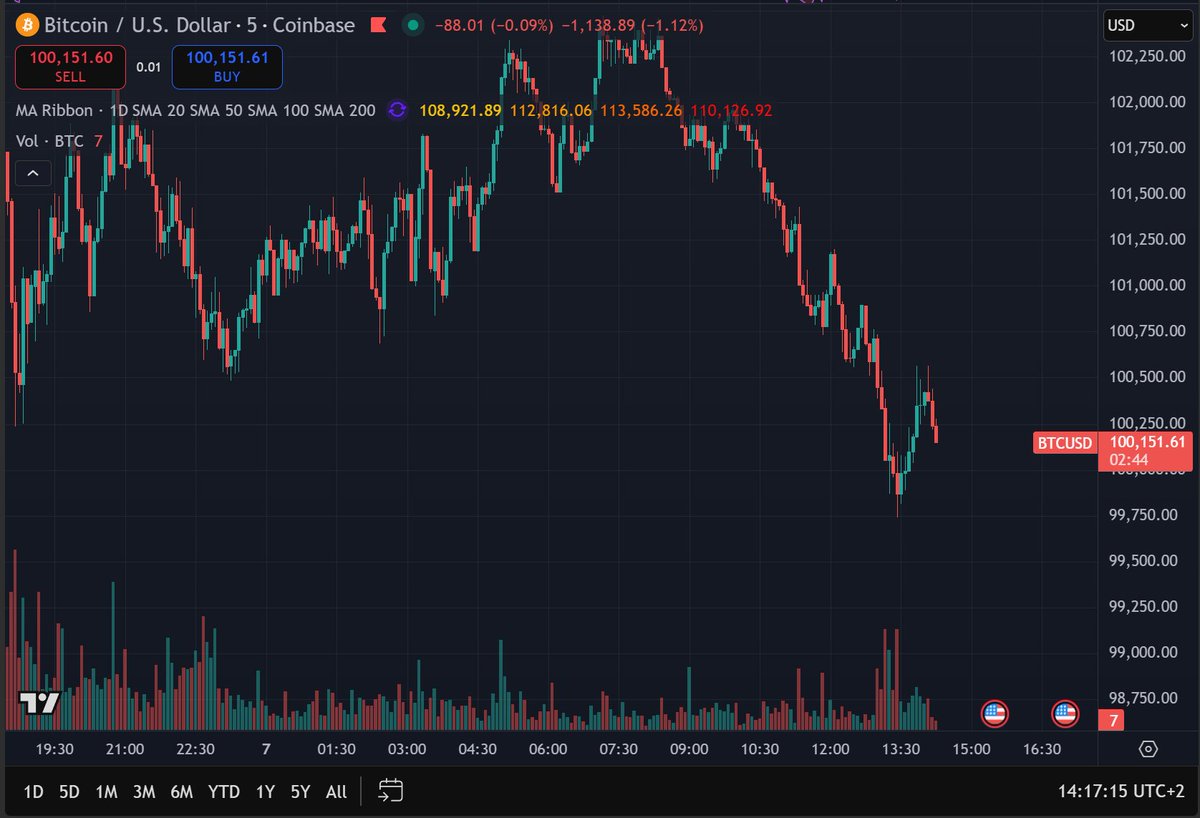Select the 1D time range
This screenshot has width=1200, height=818.
33,791
